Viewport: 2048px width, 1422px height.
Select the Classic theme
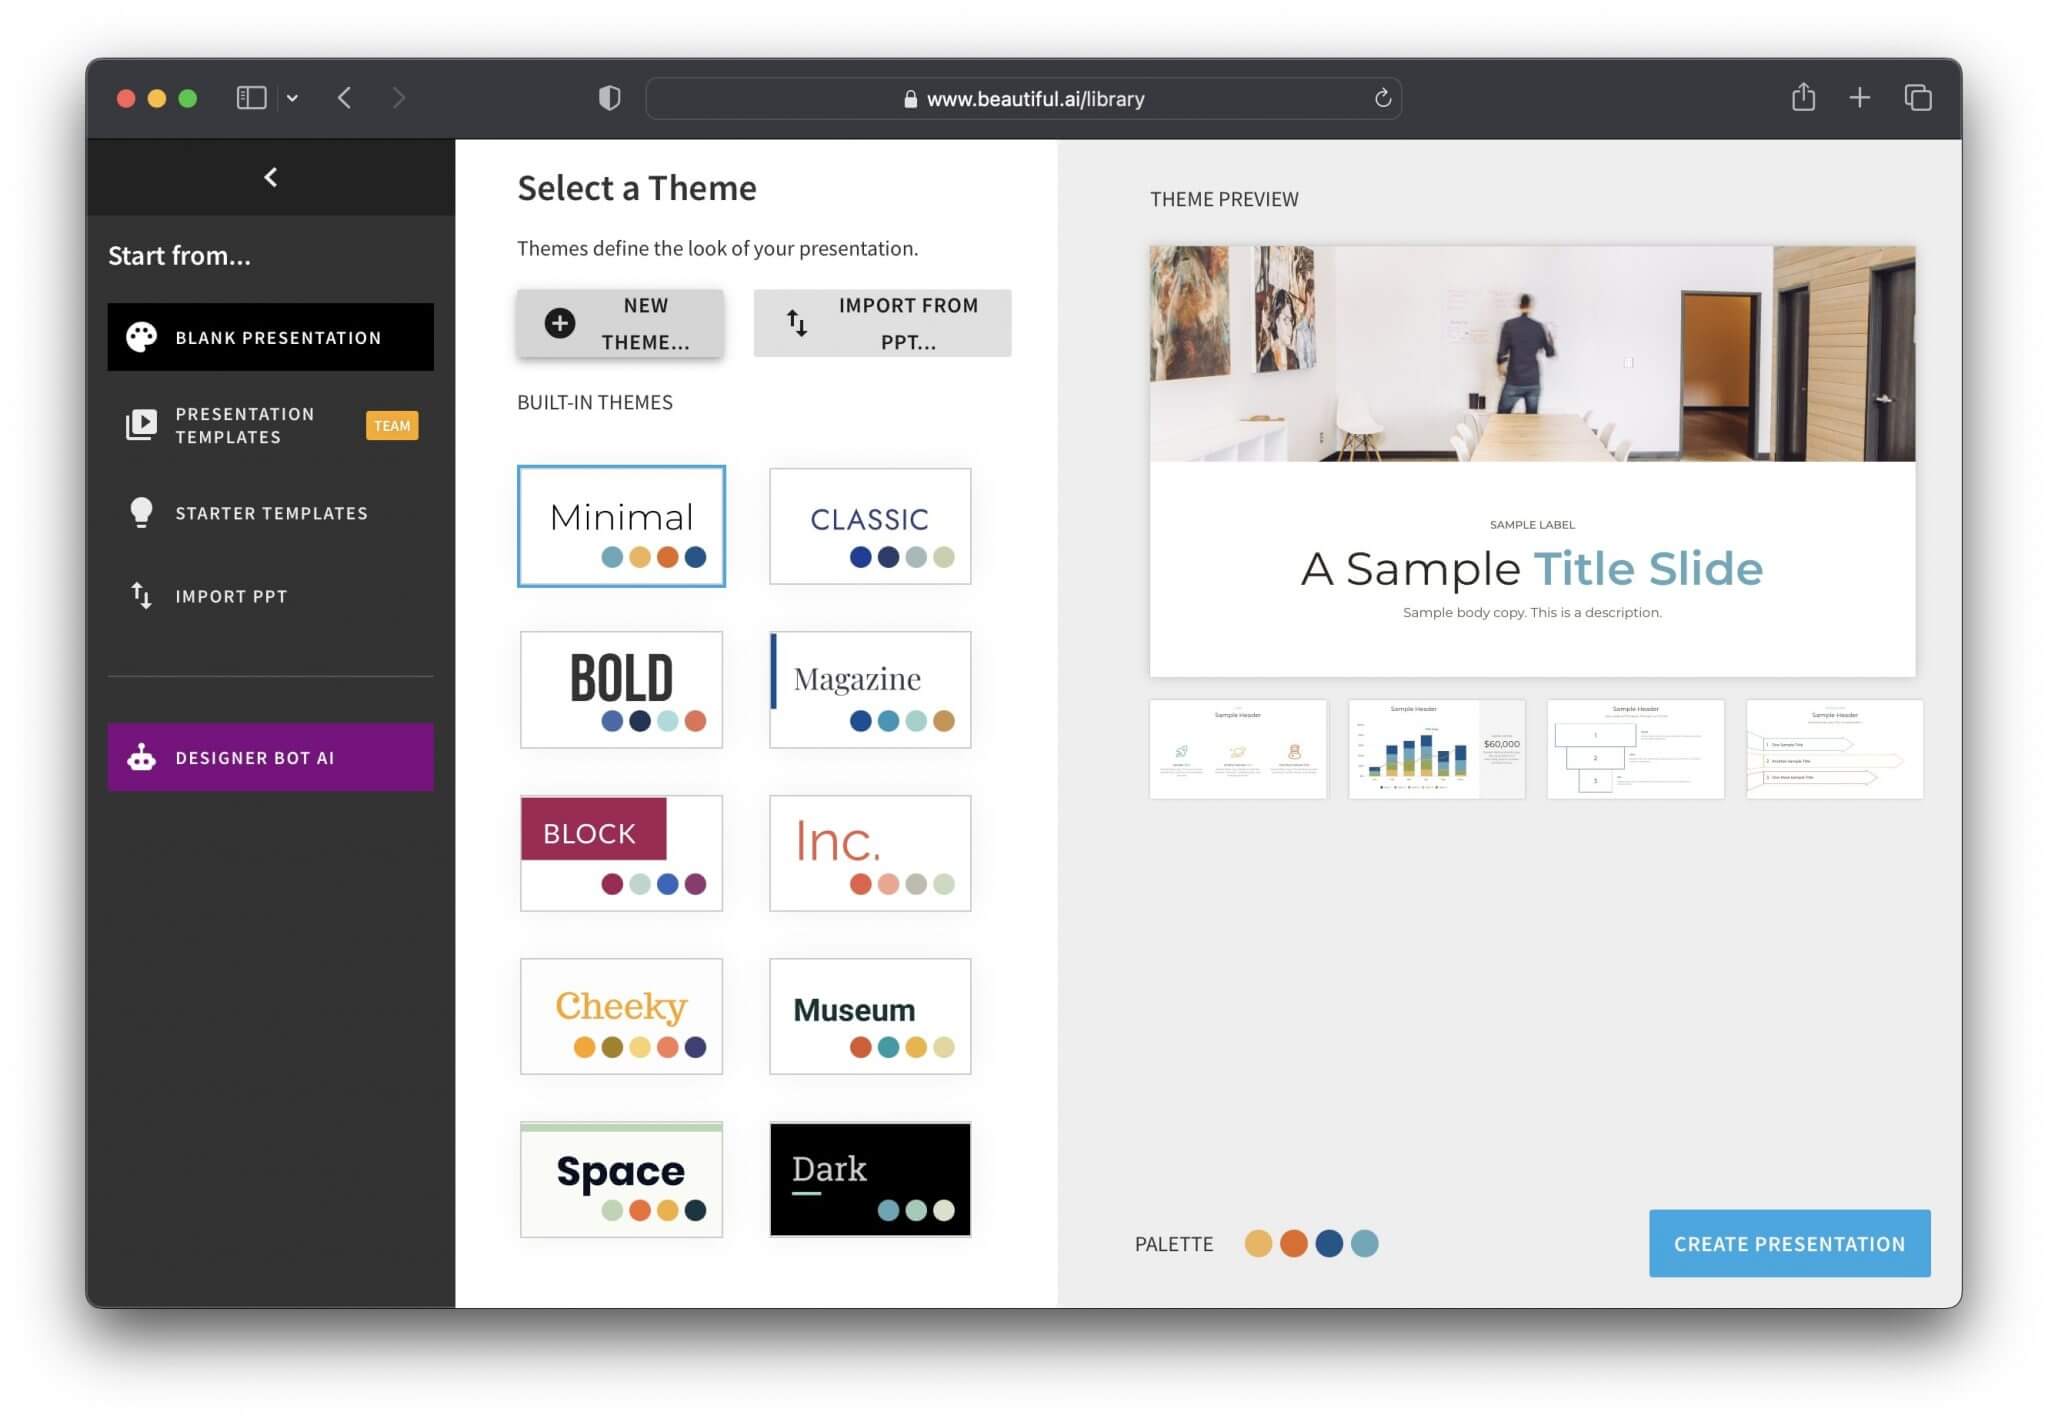869,526
